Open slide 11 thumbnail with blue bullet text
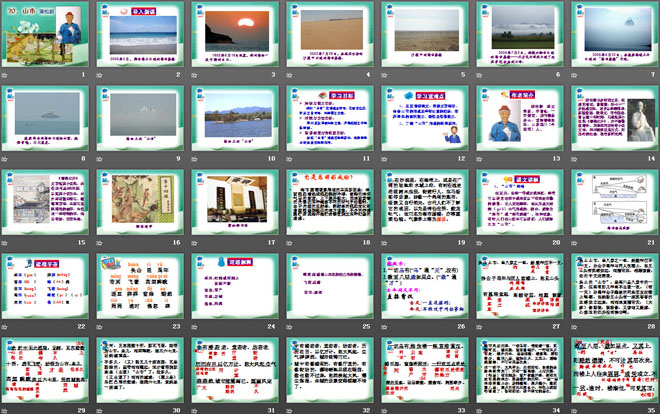 330,119
